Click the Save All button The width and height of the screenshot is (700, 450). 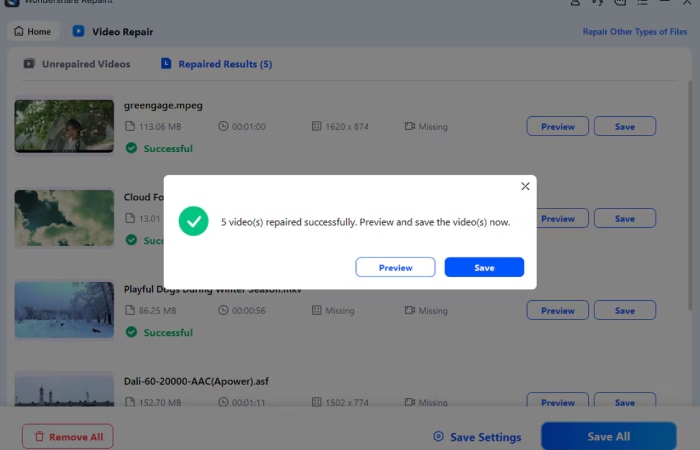click(x=608, y=436)
